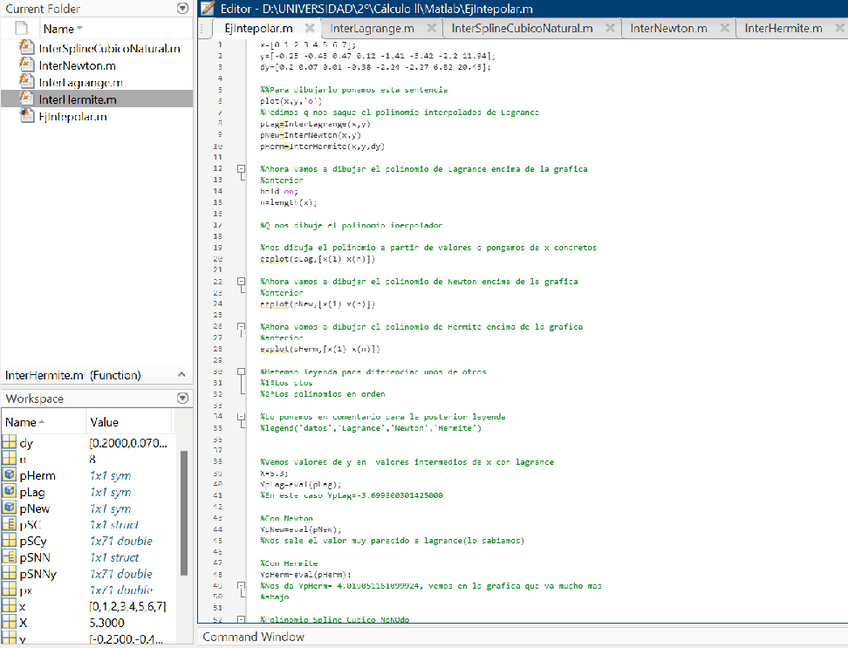Close the EjIntepolar.m tab
This screenshot has width=848, height=648.
pyautogui.click(x=309, y=28)
